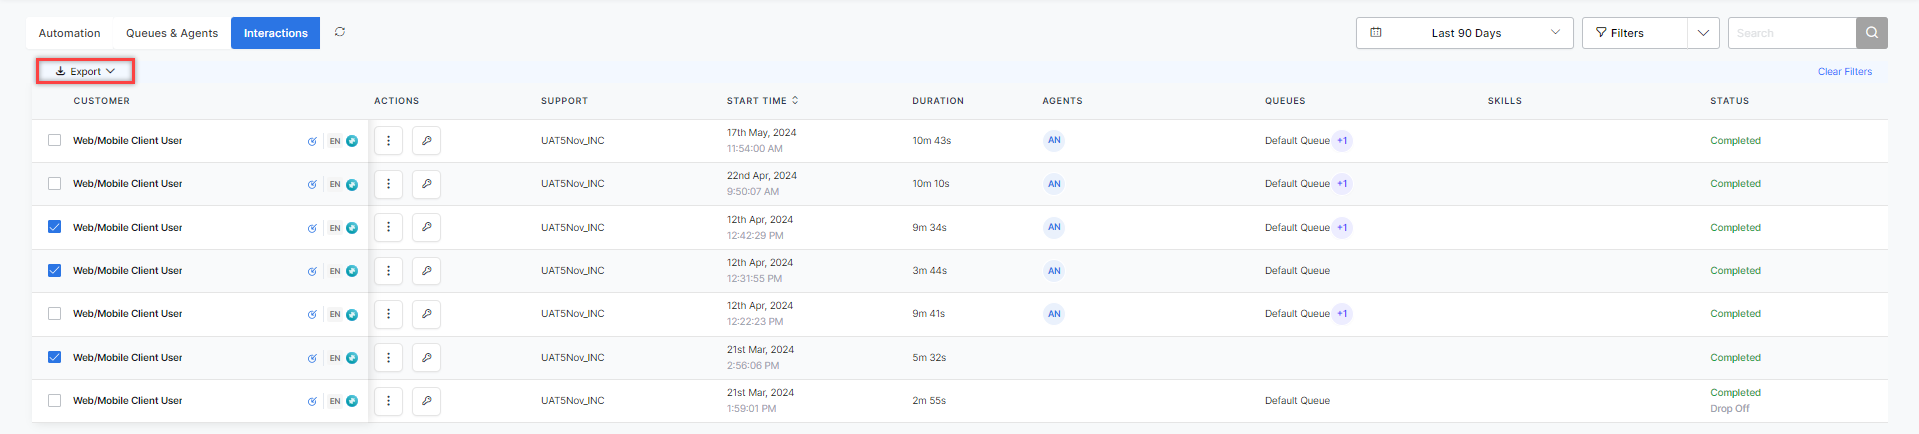The width and height of the screenshot is (1919, 434).
Task: Click the AN agent badge in first row
Action: [x=1054, y=141]
